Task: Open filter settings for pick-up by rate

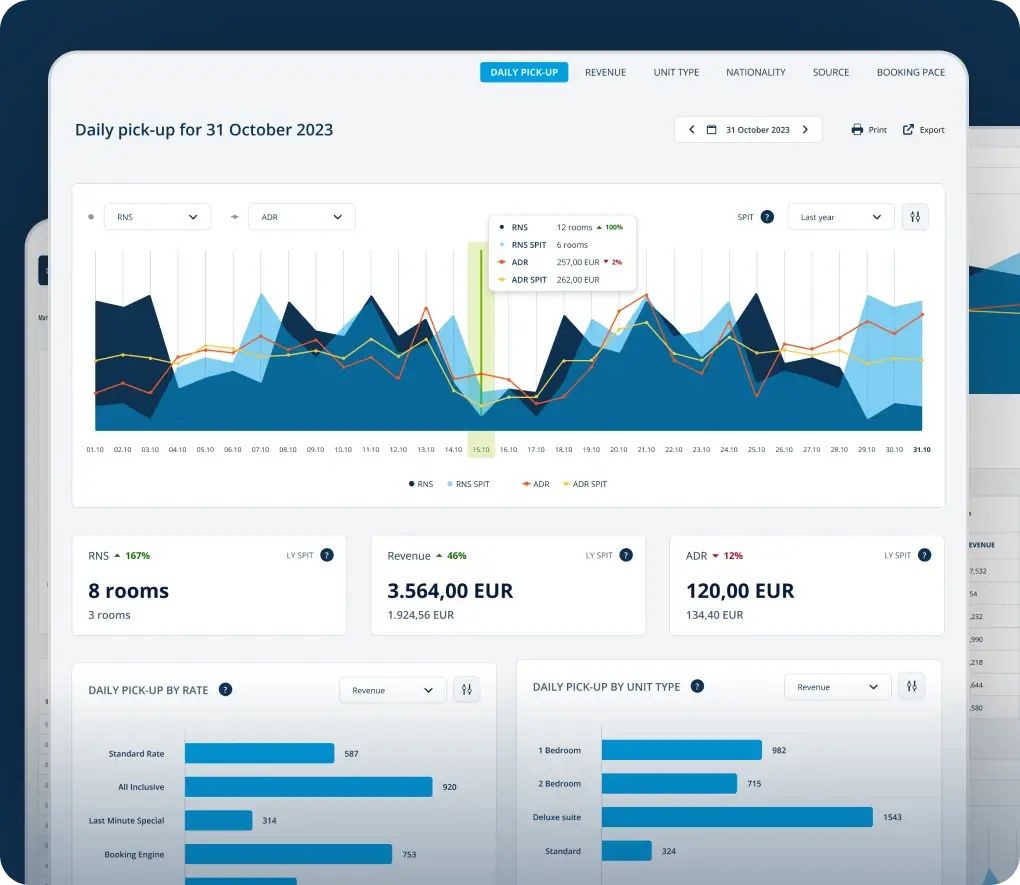Action: click(x=467, y=690)
